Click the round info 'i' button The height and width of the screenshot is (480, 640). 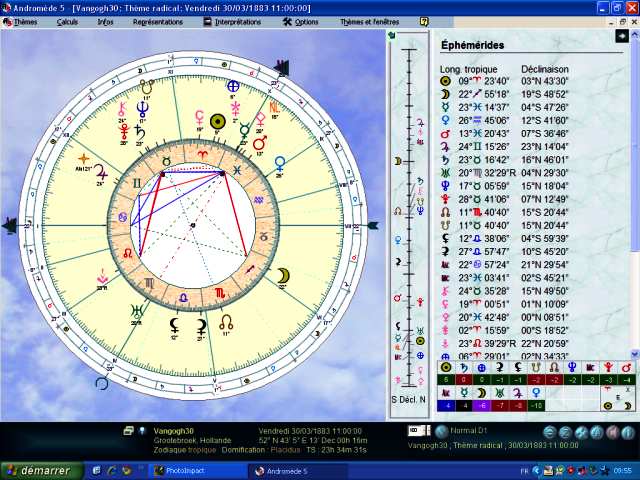(627, 432)
